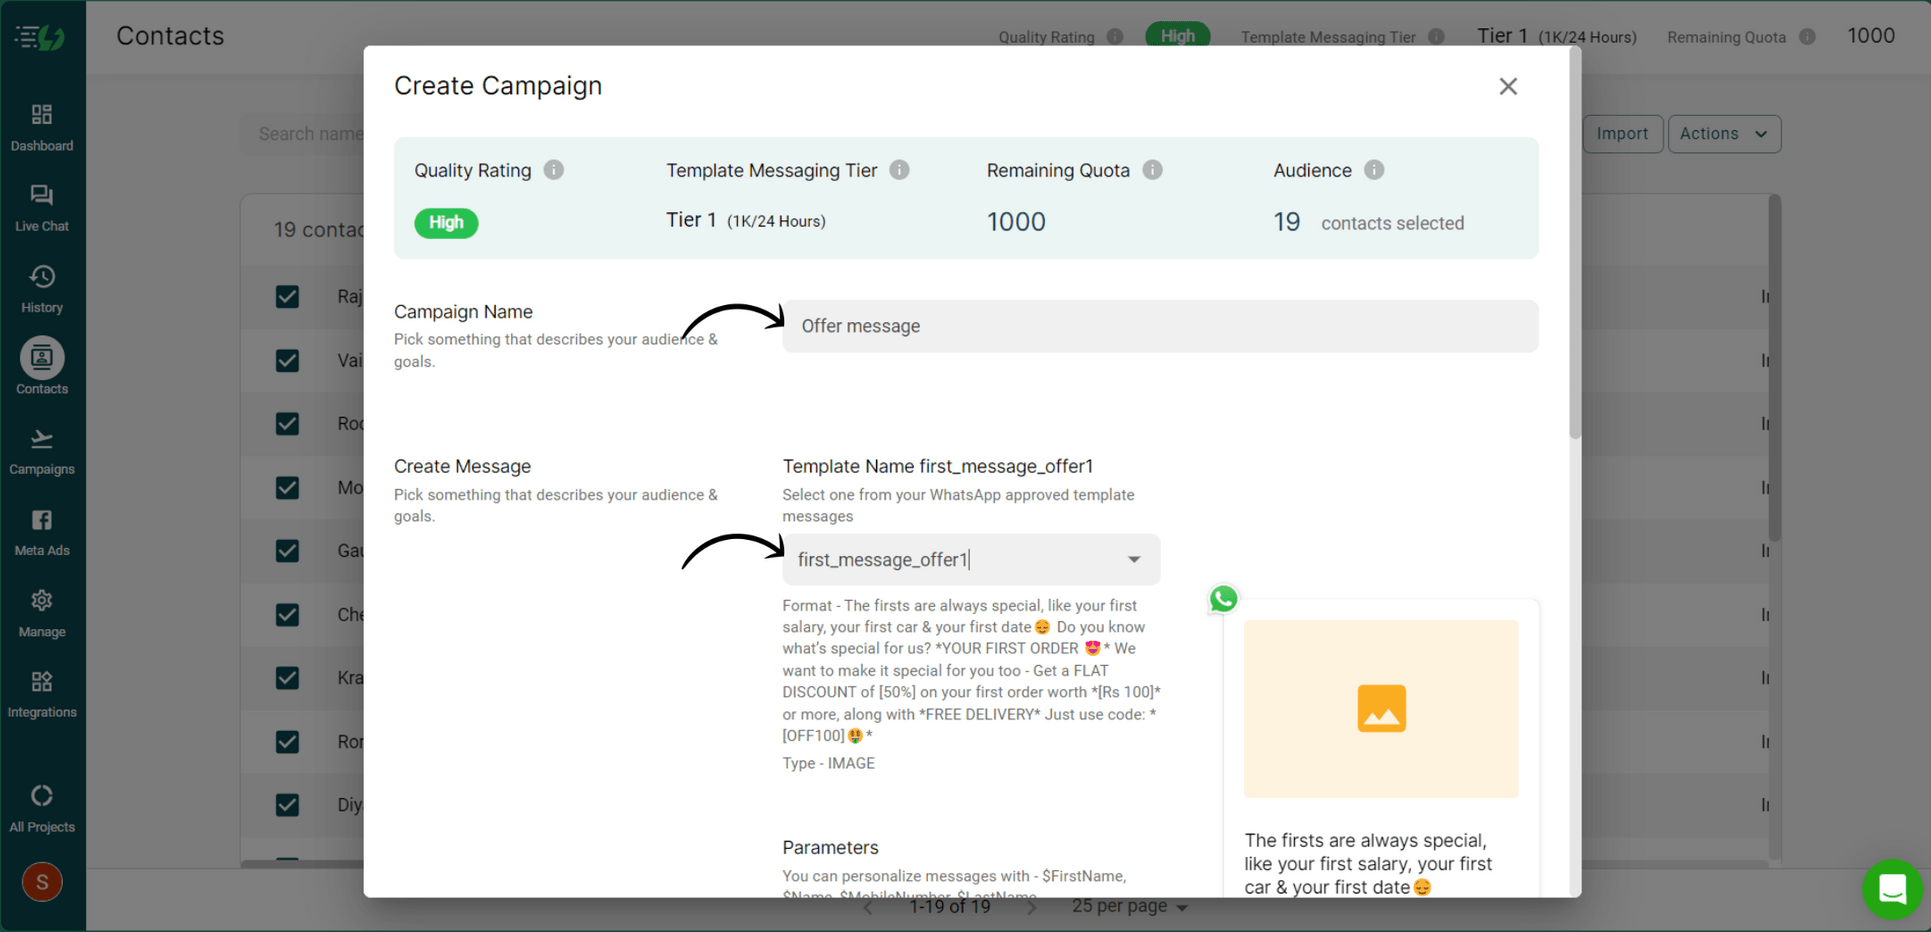The image size is (1931, 932).
Task: Open Campaigns section in sidebar
Action: 42,451
